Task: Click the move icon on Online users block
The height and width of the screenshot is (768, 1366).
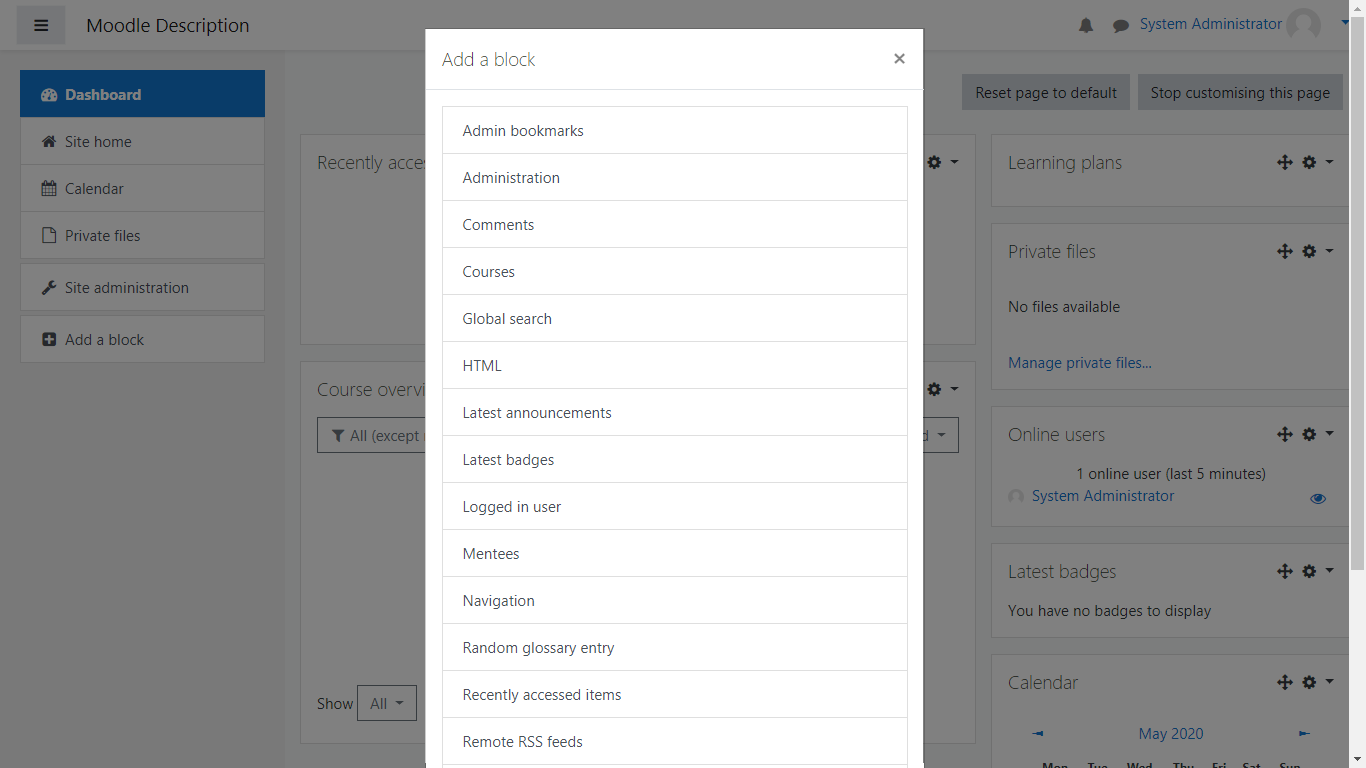Action: [x=1285, y=434]
